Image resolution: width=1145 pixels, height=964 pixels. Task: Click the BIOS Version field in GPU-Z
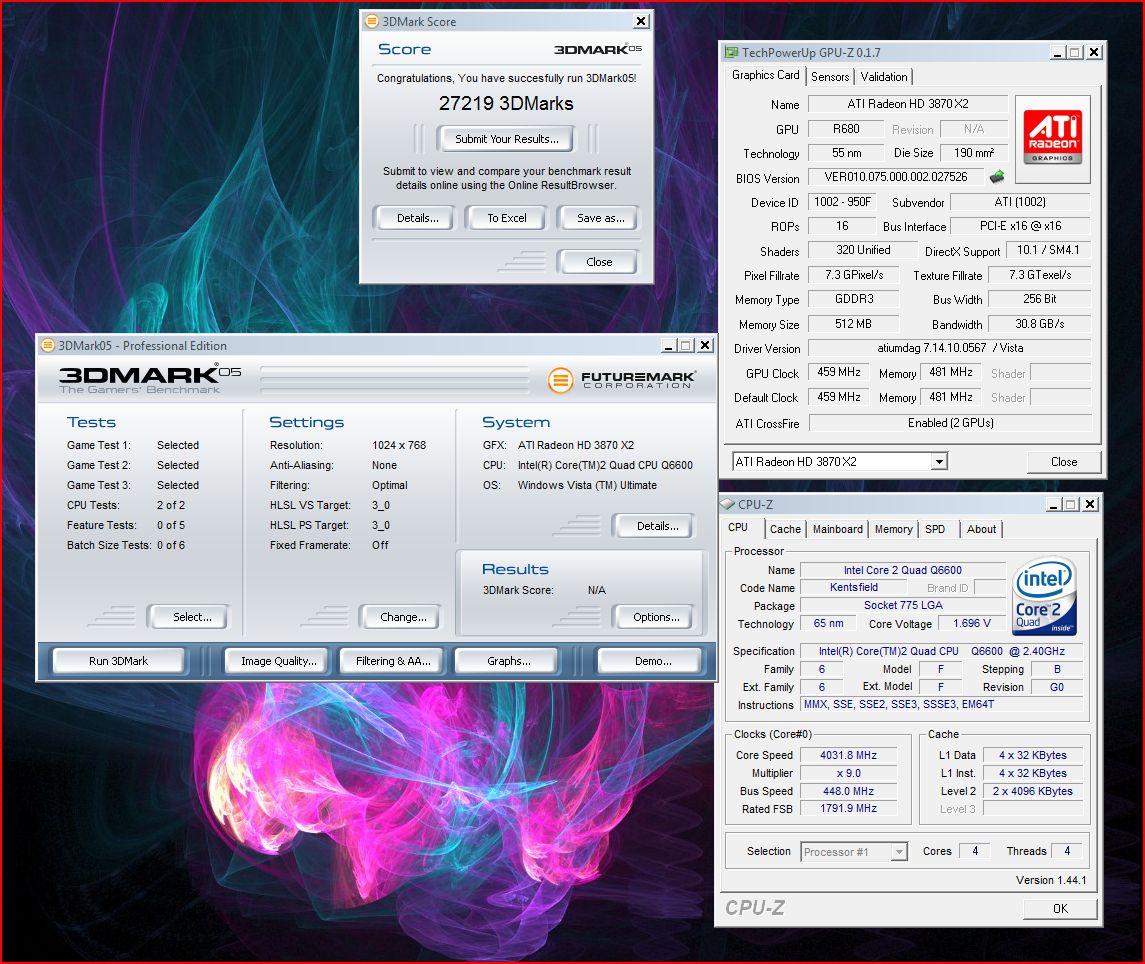[x=896, y=177]
